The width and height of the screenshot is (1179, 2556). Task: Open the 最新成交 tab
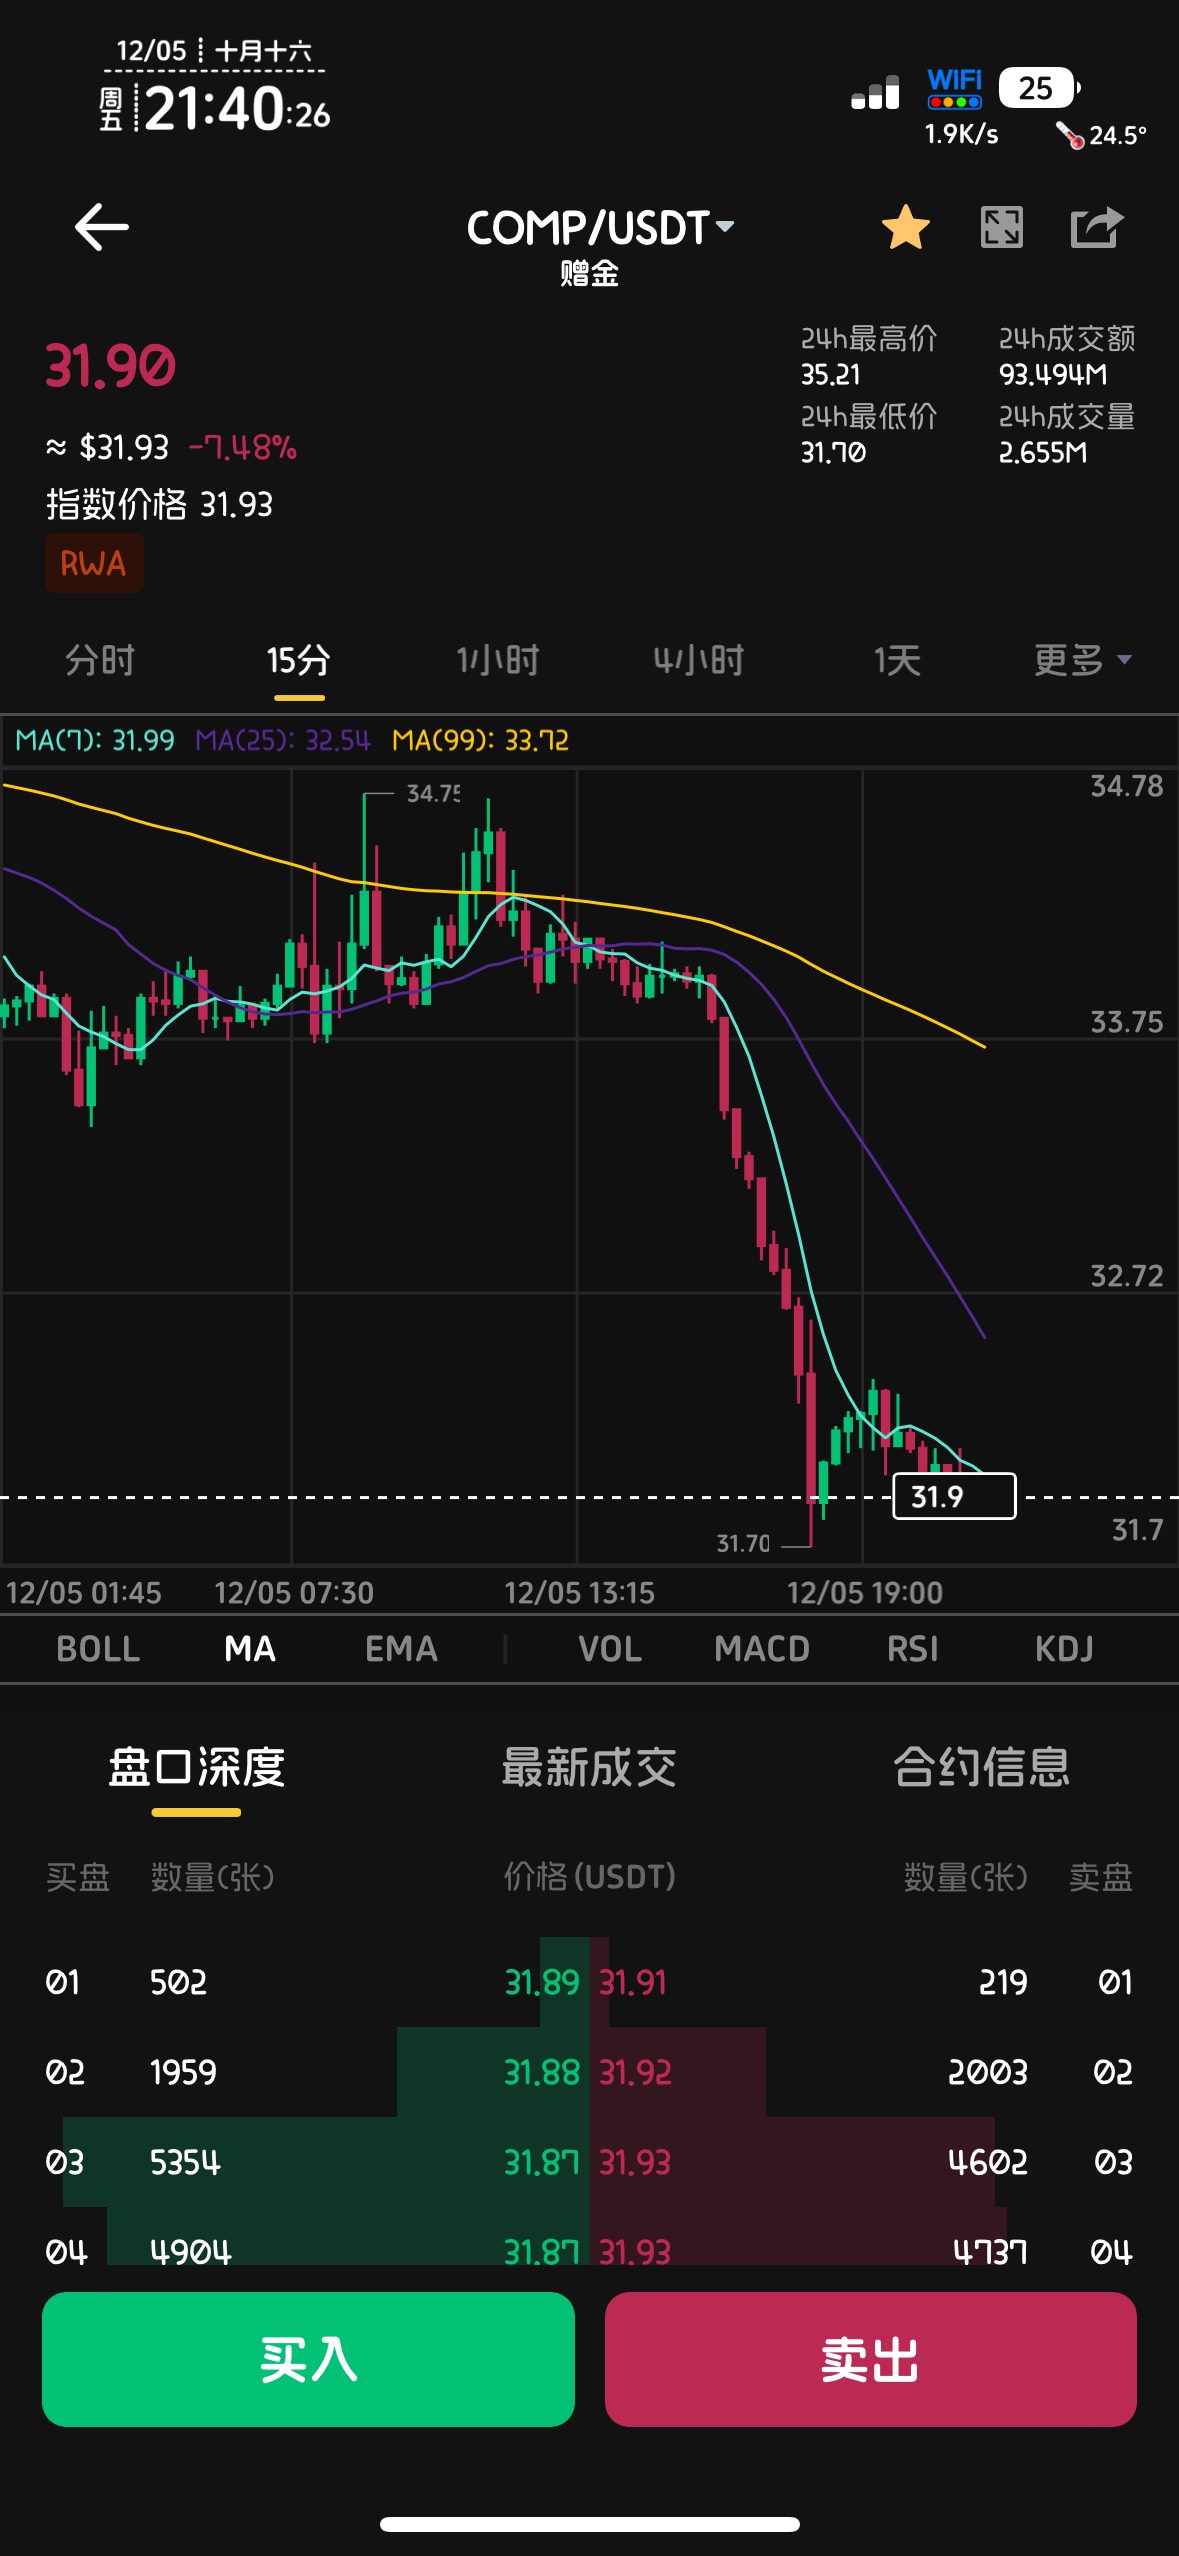coord(589,1767)
